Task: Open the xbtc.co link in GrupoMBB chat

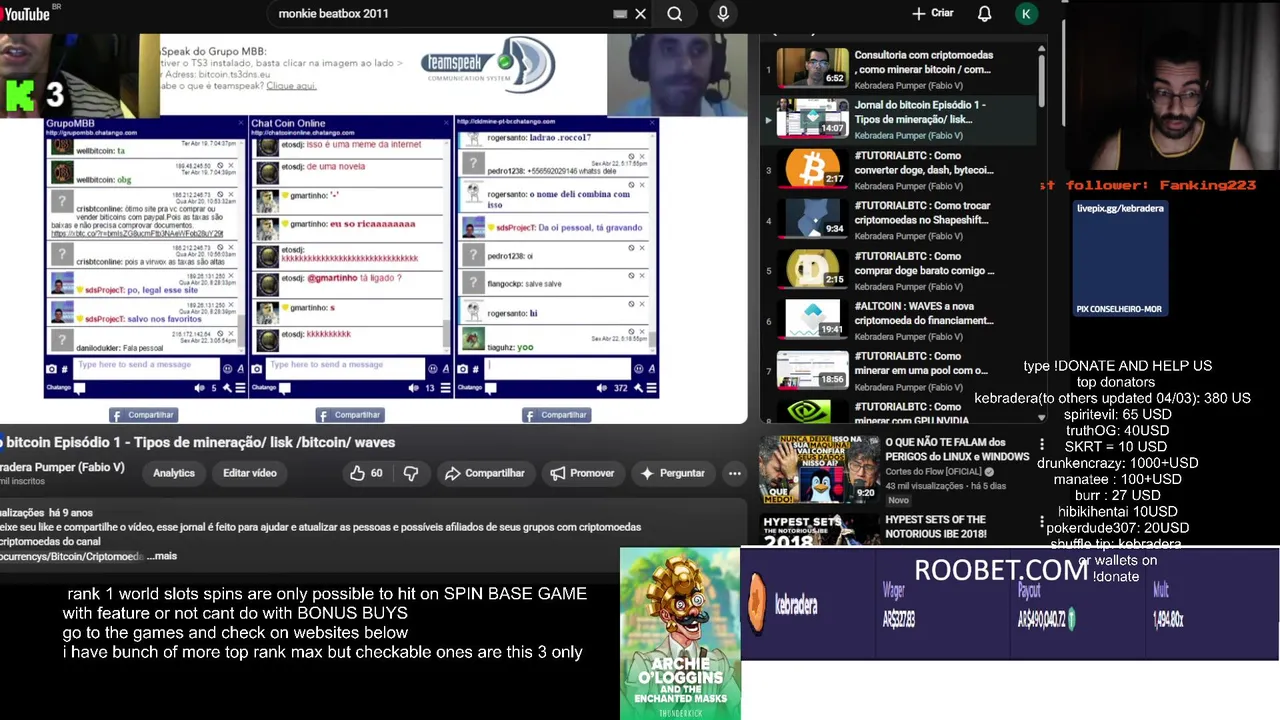Action: [x=136, y=234]
